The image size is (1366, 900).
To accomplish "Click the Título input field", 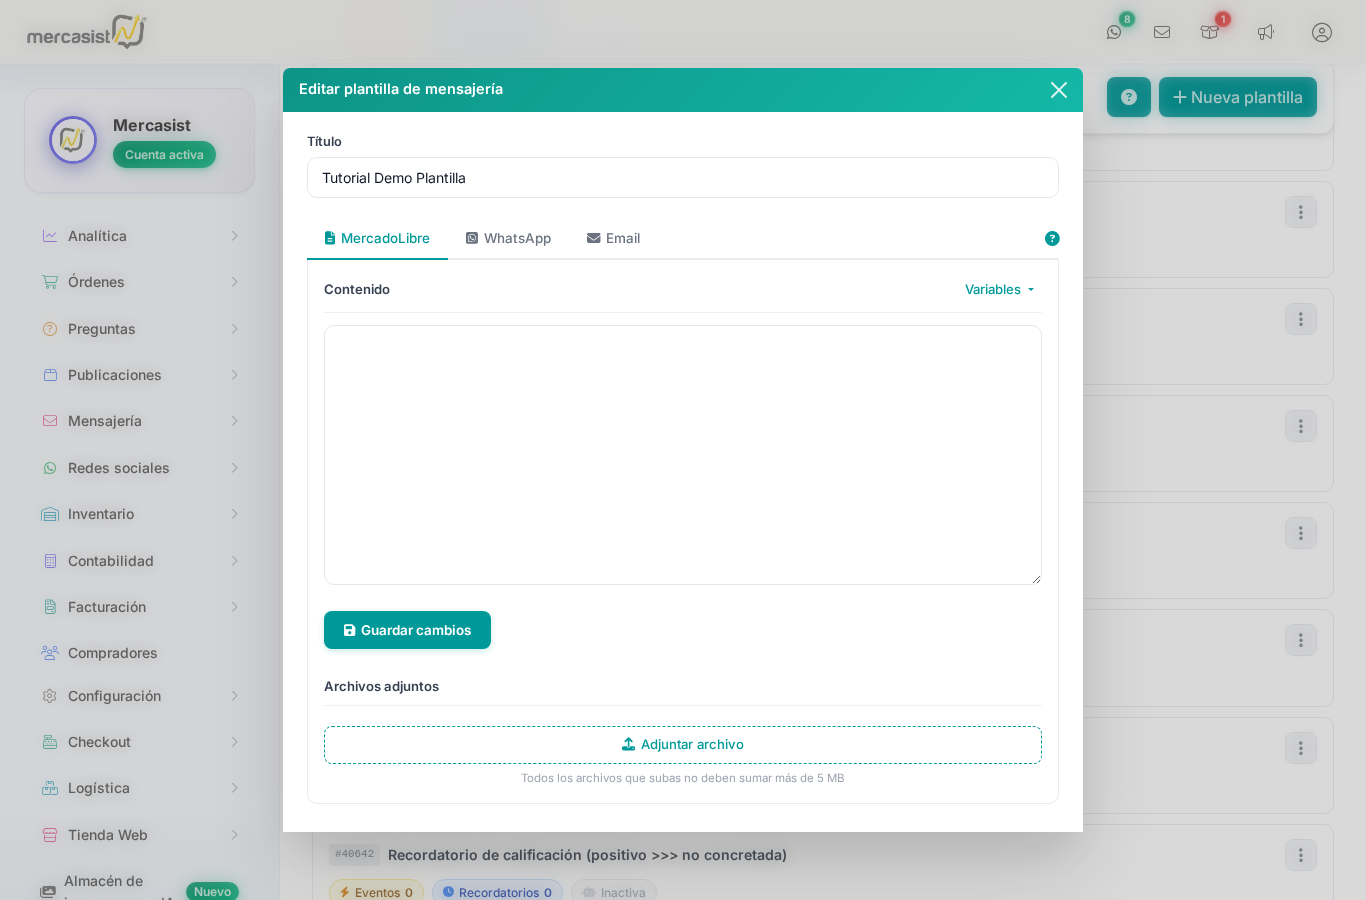I will point(682,178).
